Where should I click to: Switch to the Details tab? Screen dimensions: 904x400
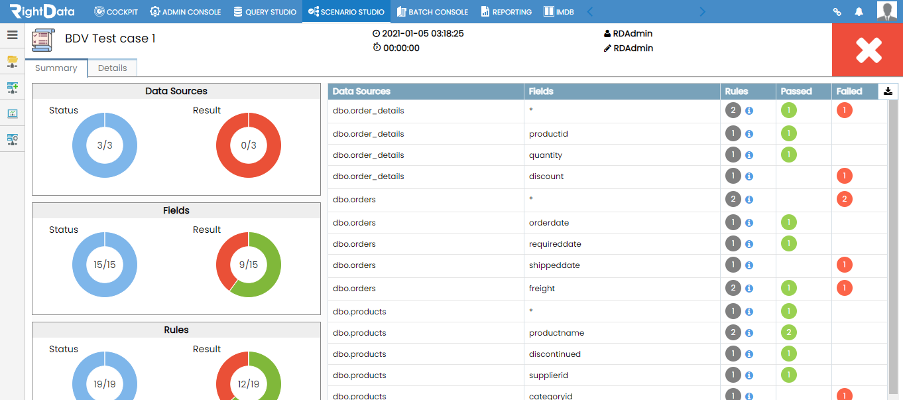(112, 68)
